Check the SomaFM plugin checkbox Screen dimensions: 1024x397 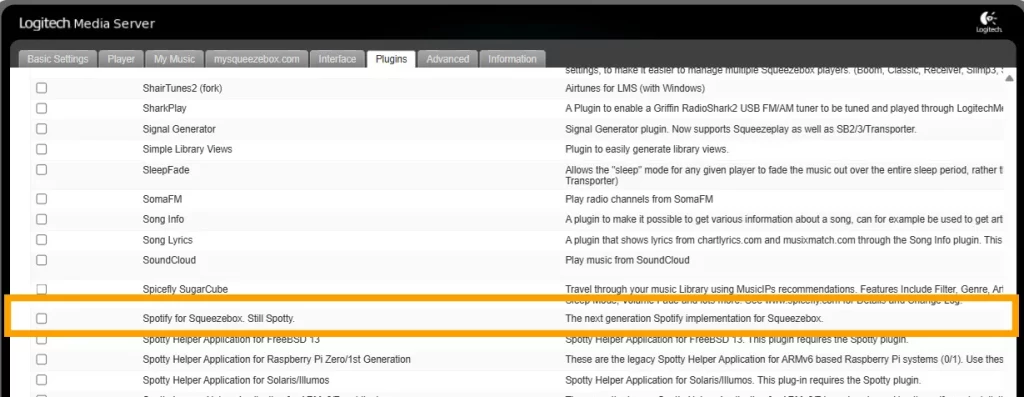(42, 198)
